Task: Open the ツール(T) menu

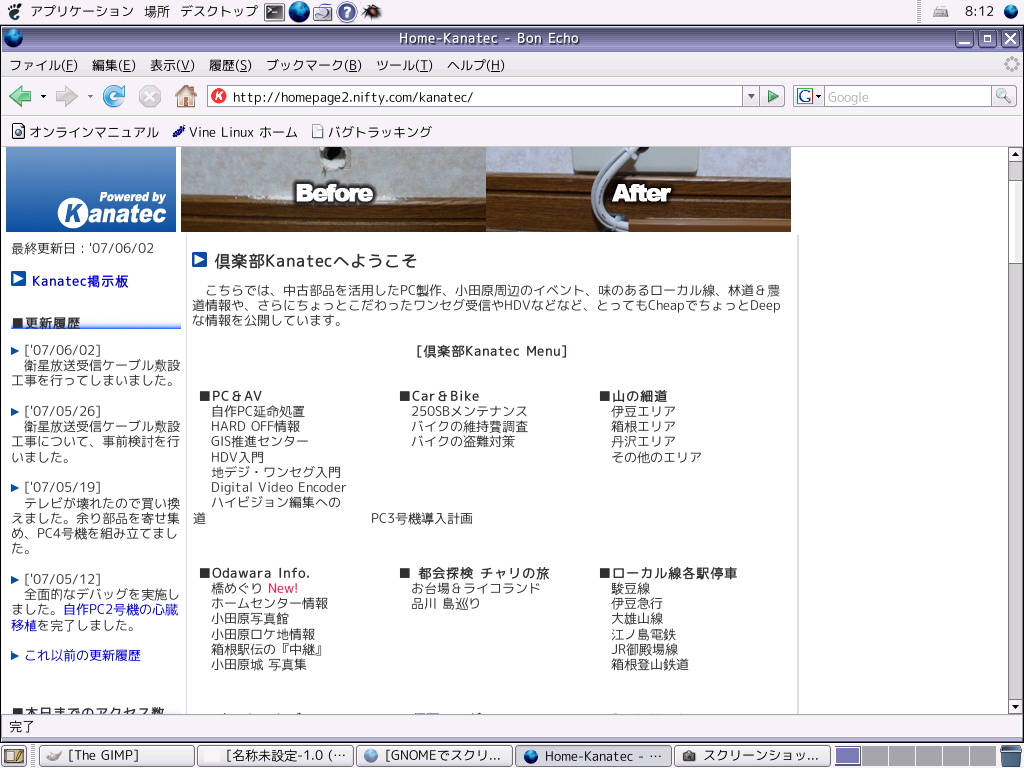Action: coord(404,65)
